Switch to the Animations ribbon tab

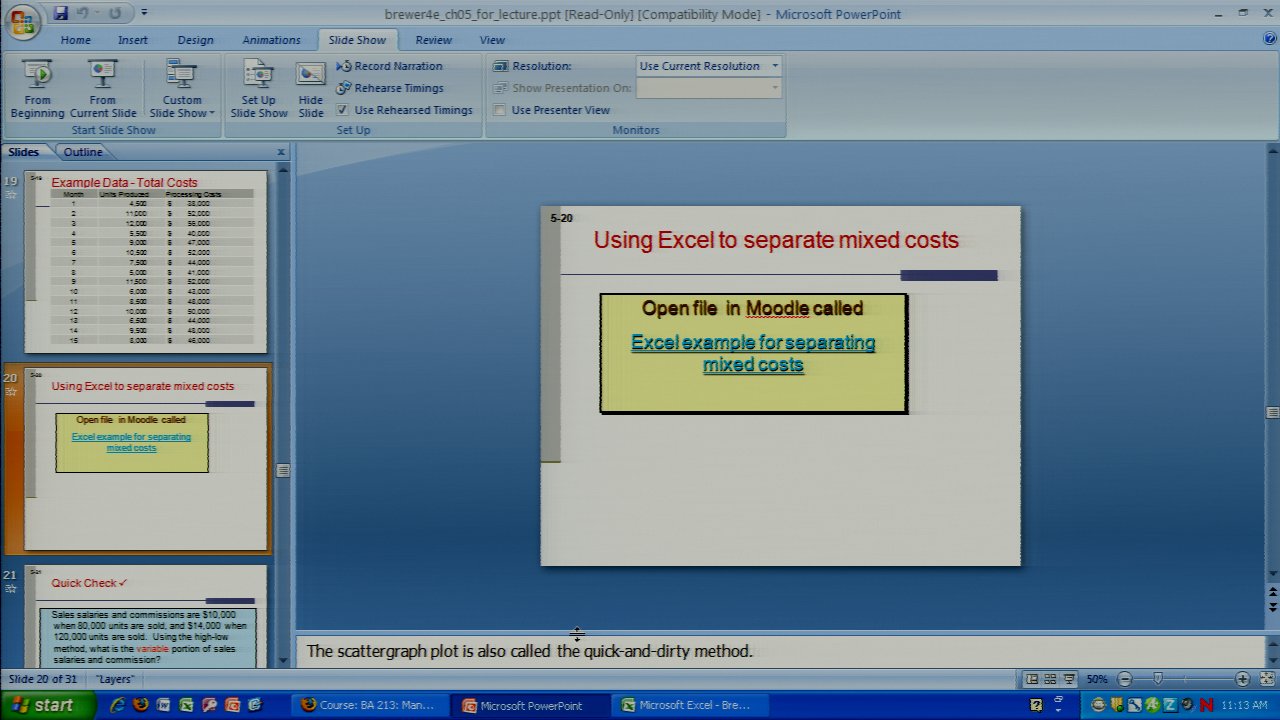point(271,40)
